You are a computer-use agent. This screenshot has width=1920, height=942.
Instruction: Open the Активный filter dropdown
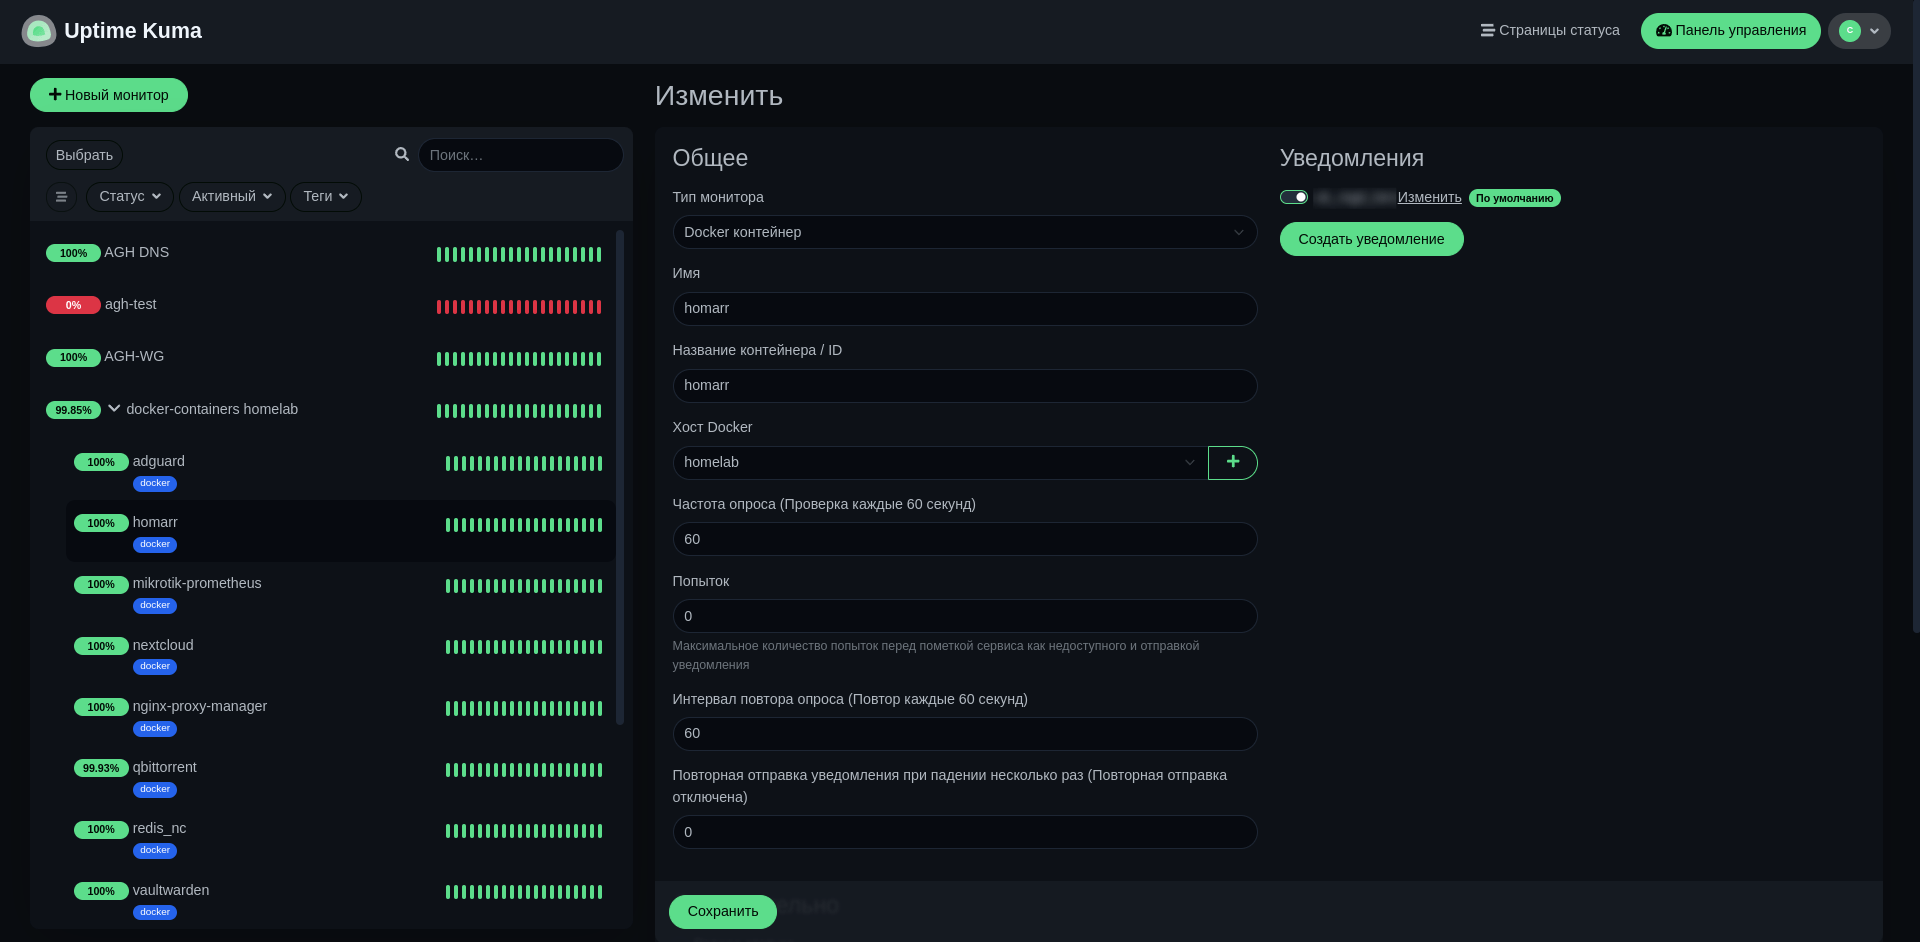tap(232, 197)
